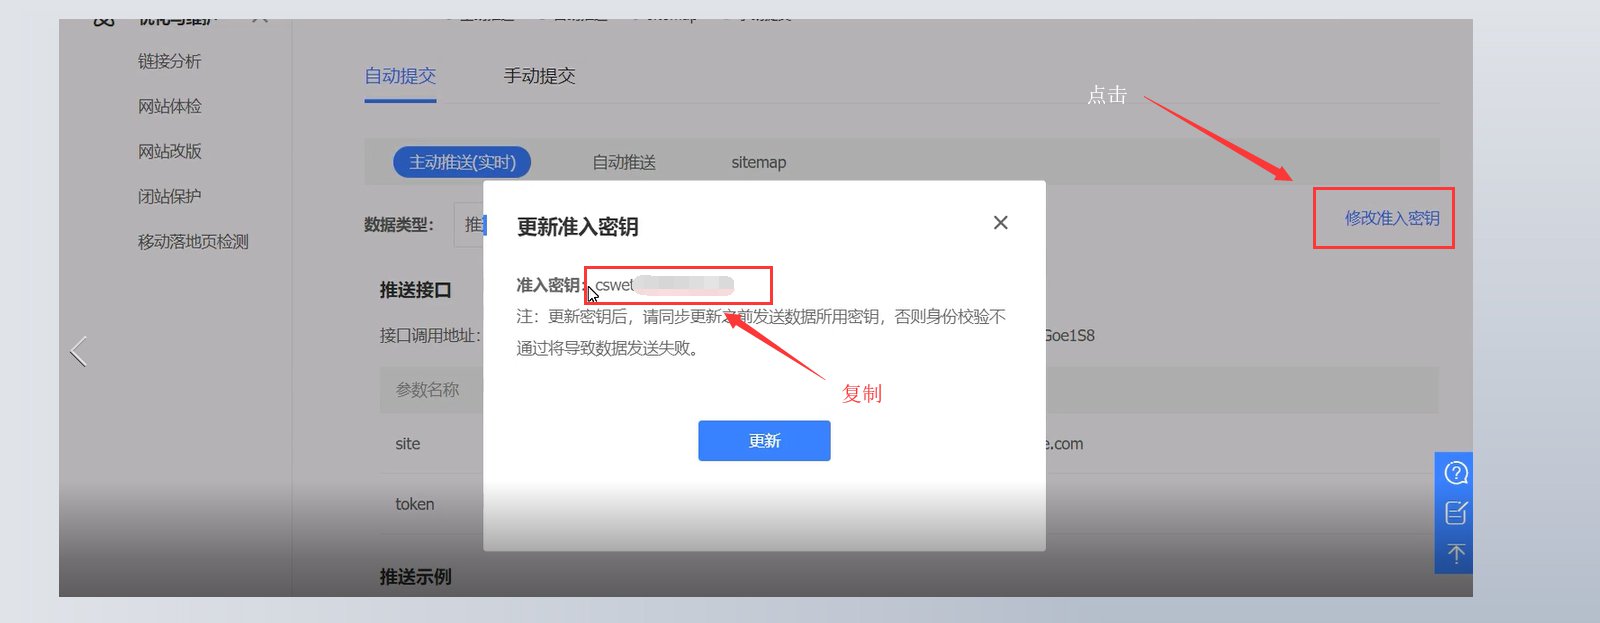Click the blue 更新 button

764,441
